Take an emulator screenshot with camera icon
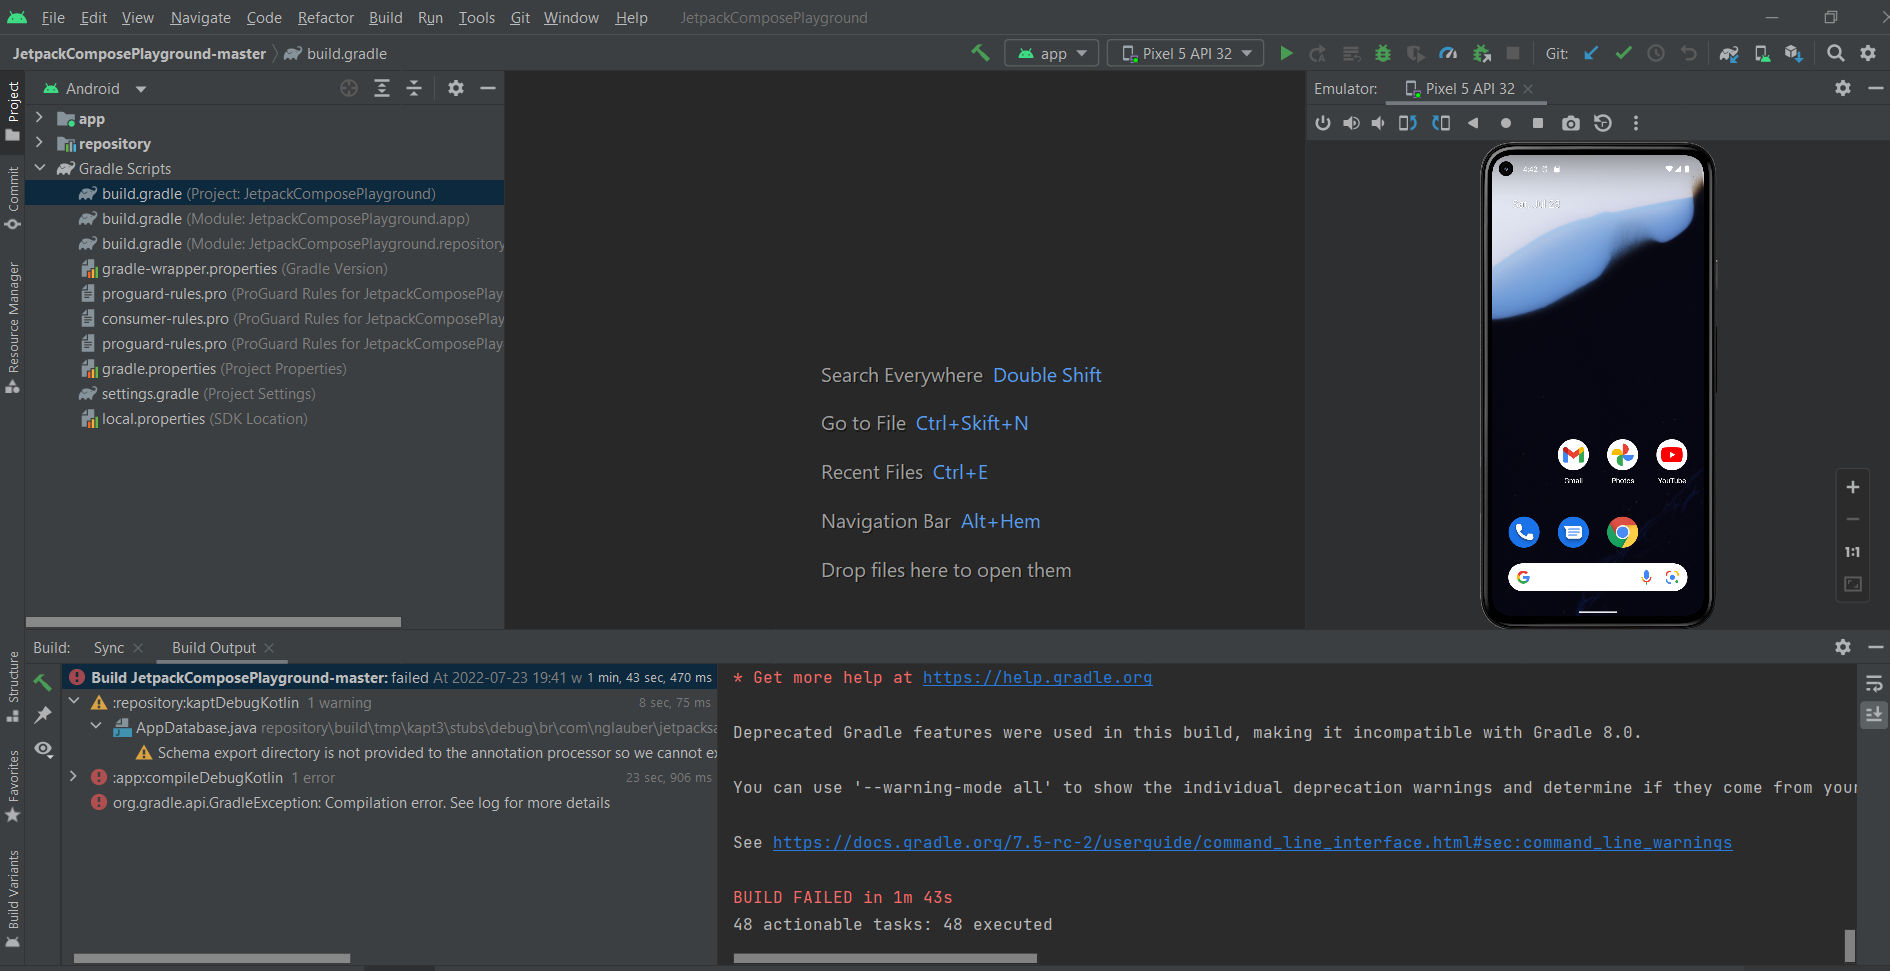Image resolution: width=1890 pixels, height=971 pixels. pyautogui.click(x=1570, y=123)
